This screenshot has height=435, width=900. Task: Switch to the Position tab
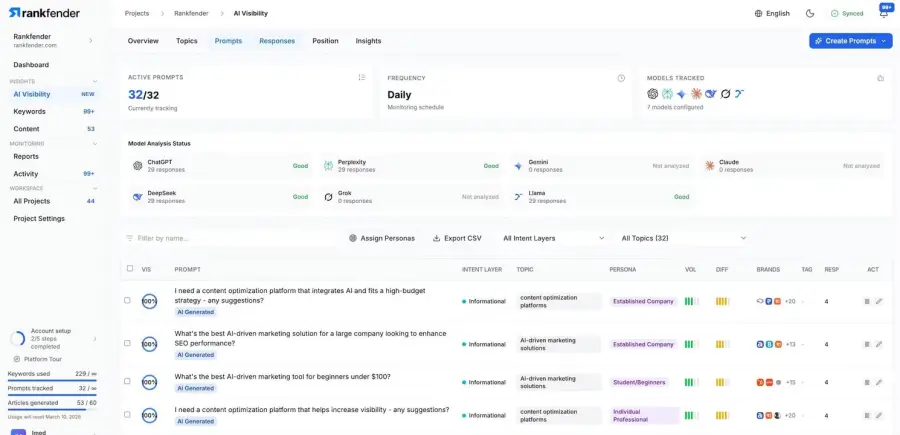[x=325, y=41]
